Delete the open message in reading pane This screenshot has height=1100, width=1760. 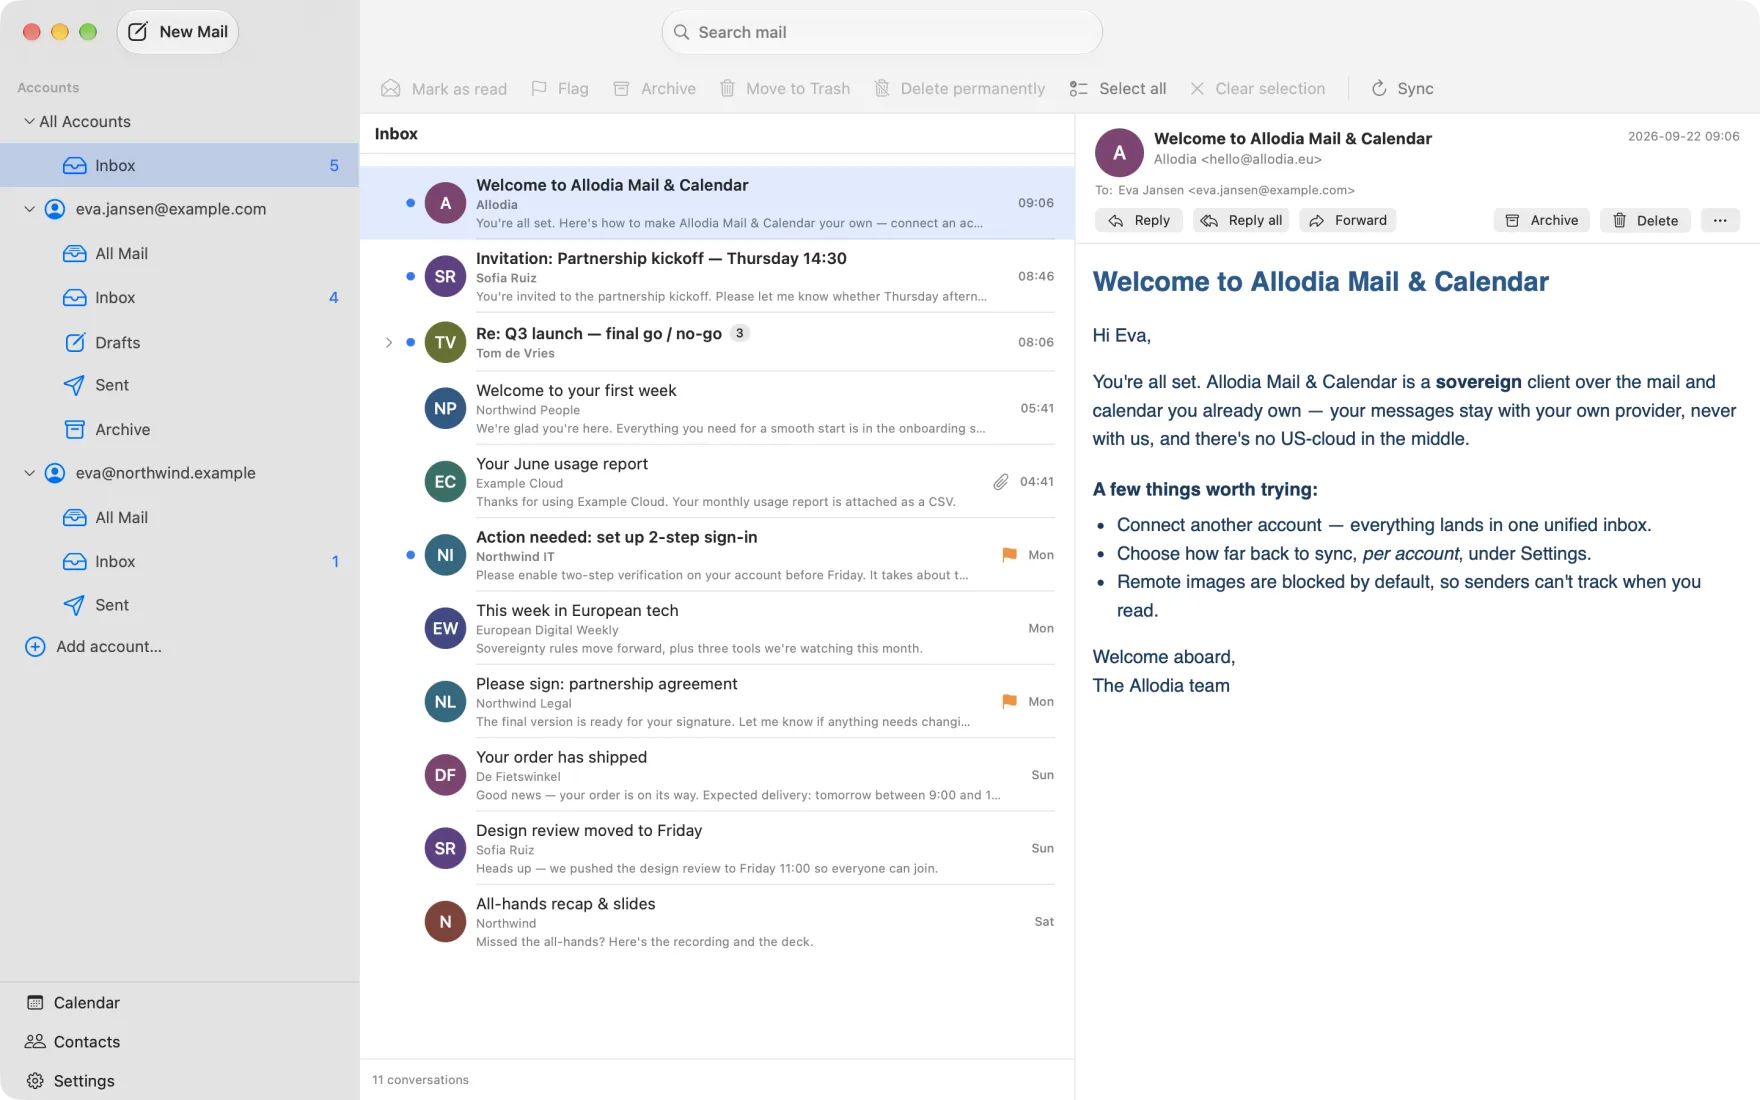1645,220
